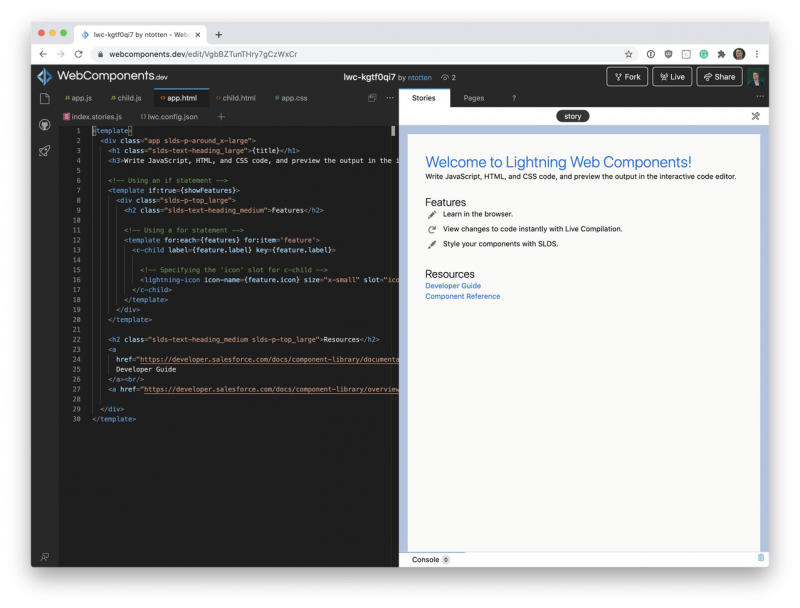
Task: Clear console with the trash icon
Action: tap(761, 558)
